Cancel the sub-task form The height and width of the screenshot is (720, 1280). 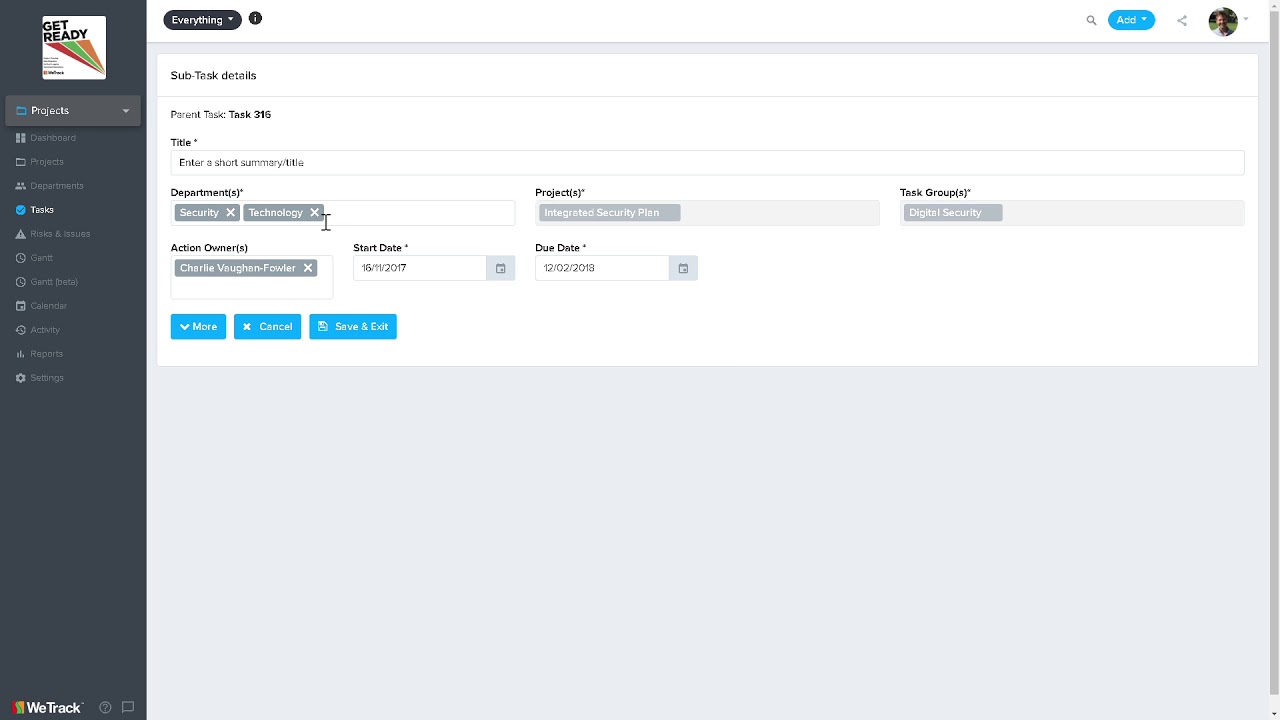267,326
